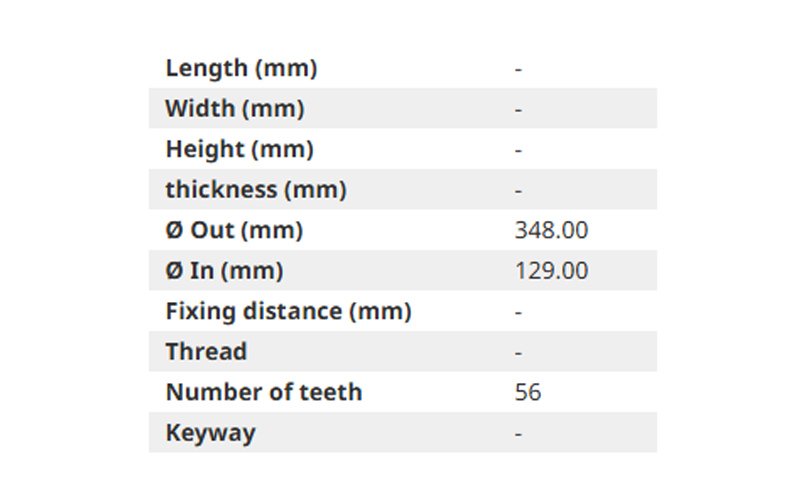The width and height of the screenshot is (800, 500).
Task: Click the Length (mm) label
Action: (241, 68)
